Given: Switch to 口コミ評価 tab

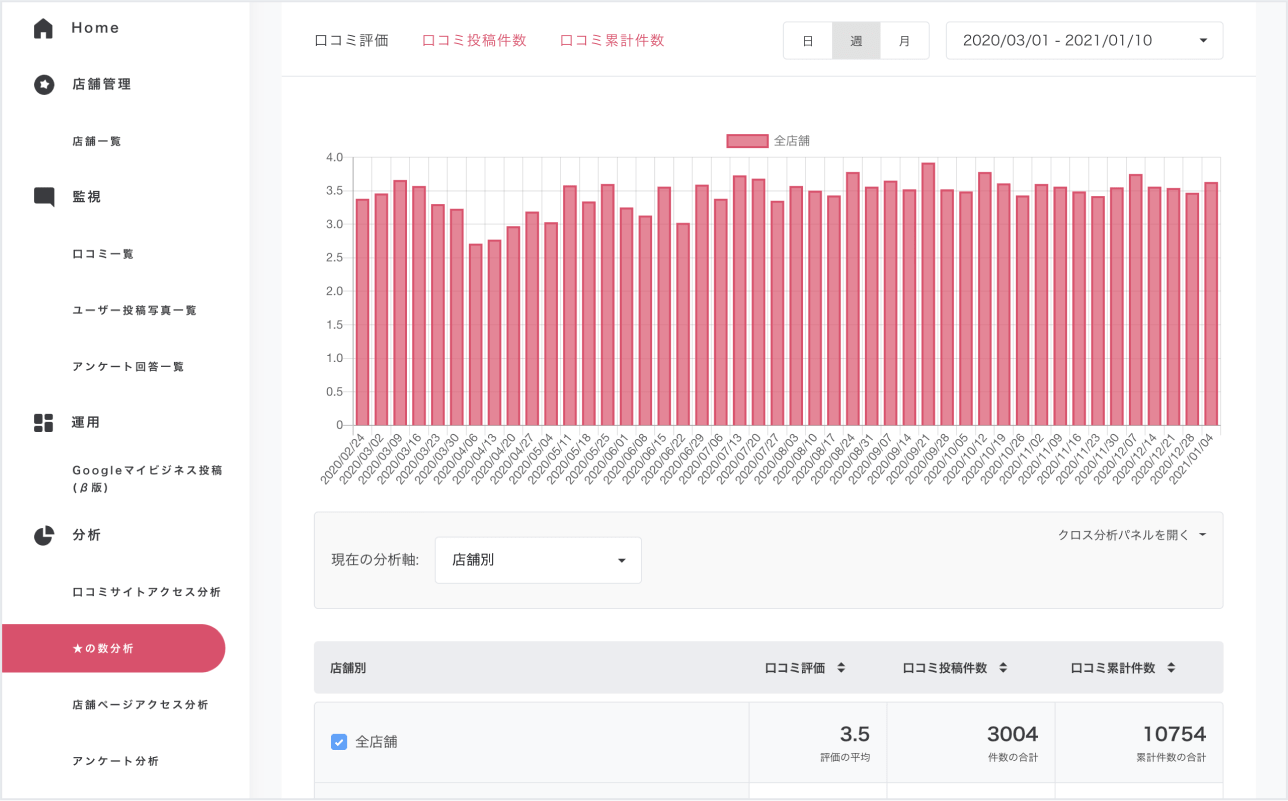Looking at the screenshot, I should [x=351, y=41].
